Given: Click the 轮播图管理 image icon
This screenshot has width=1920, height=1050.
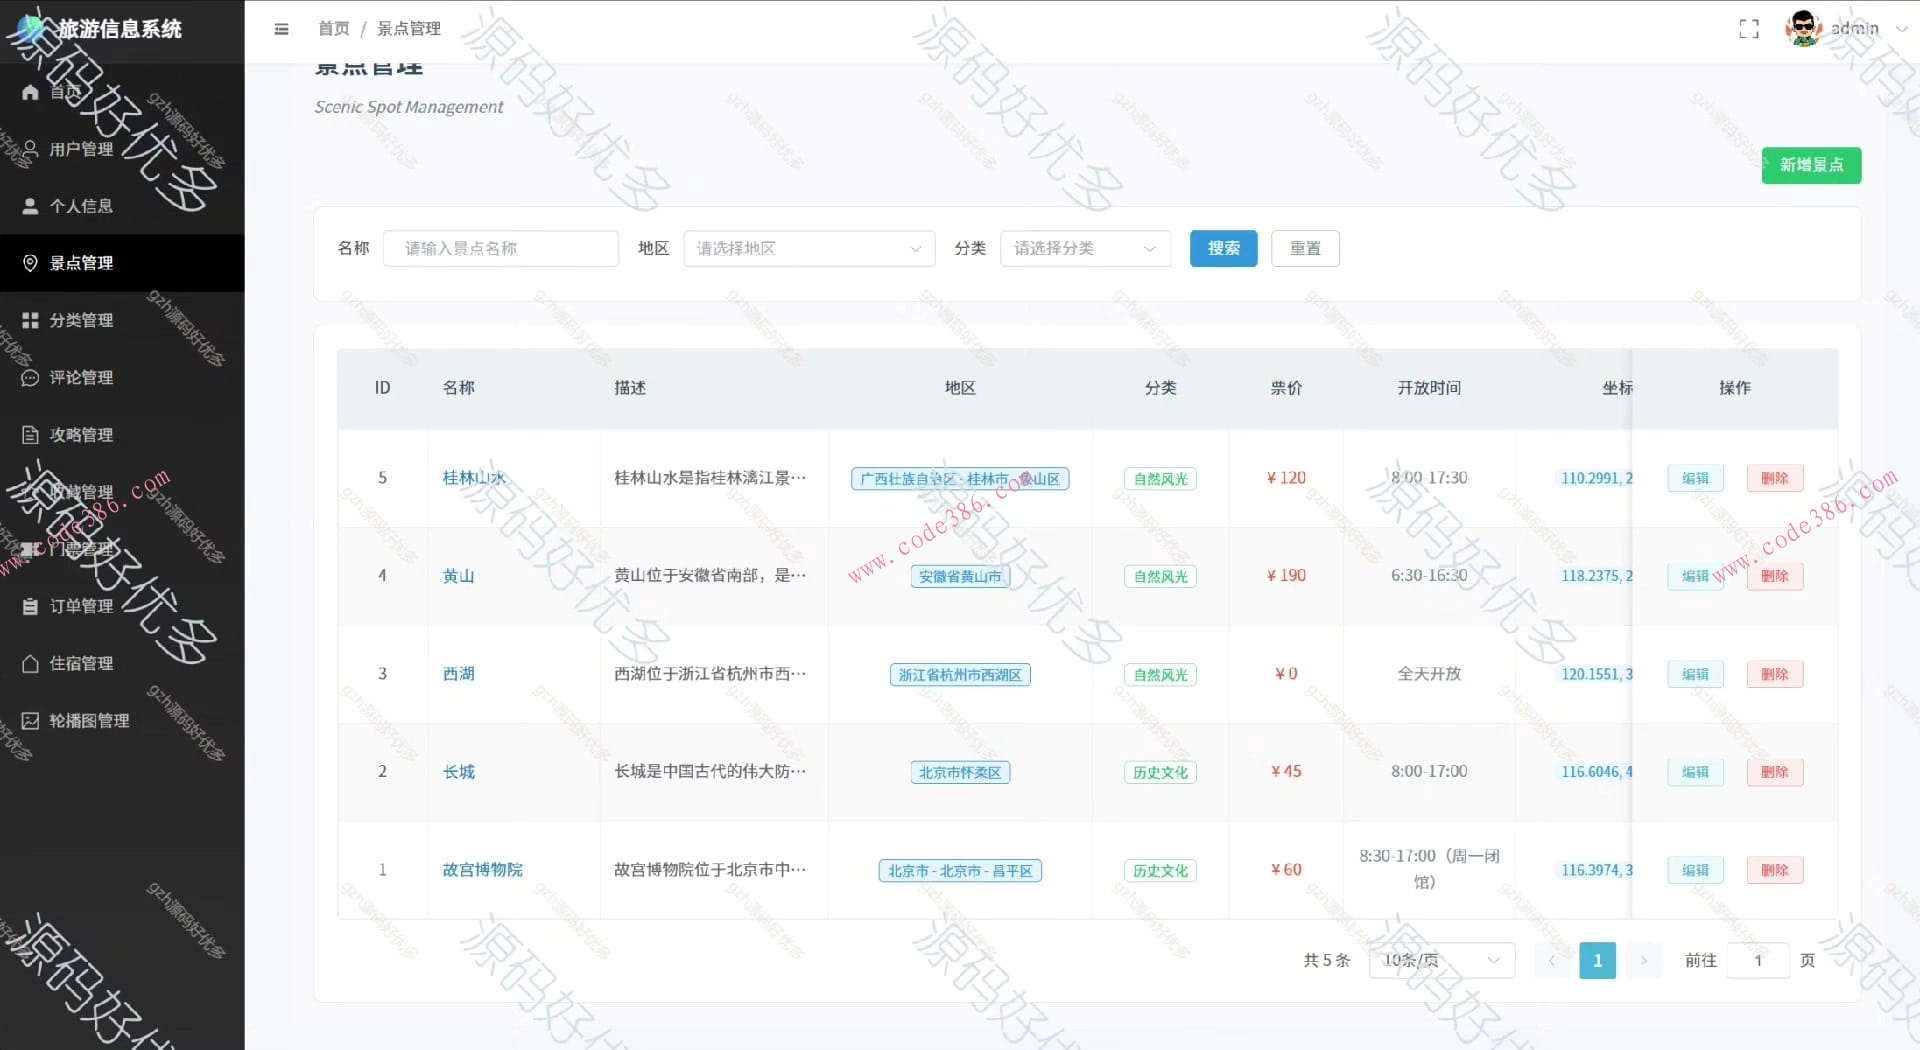Looking at the screenshot, I should coord(31,720).
